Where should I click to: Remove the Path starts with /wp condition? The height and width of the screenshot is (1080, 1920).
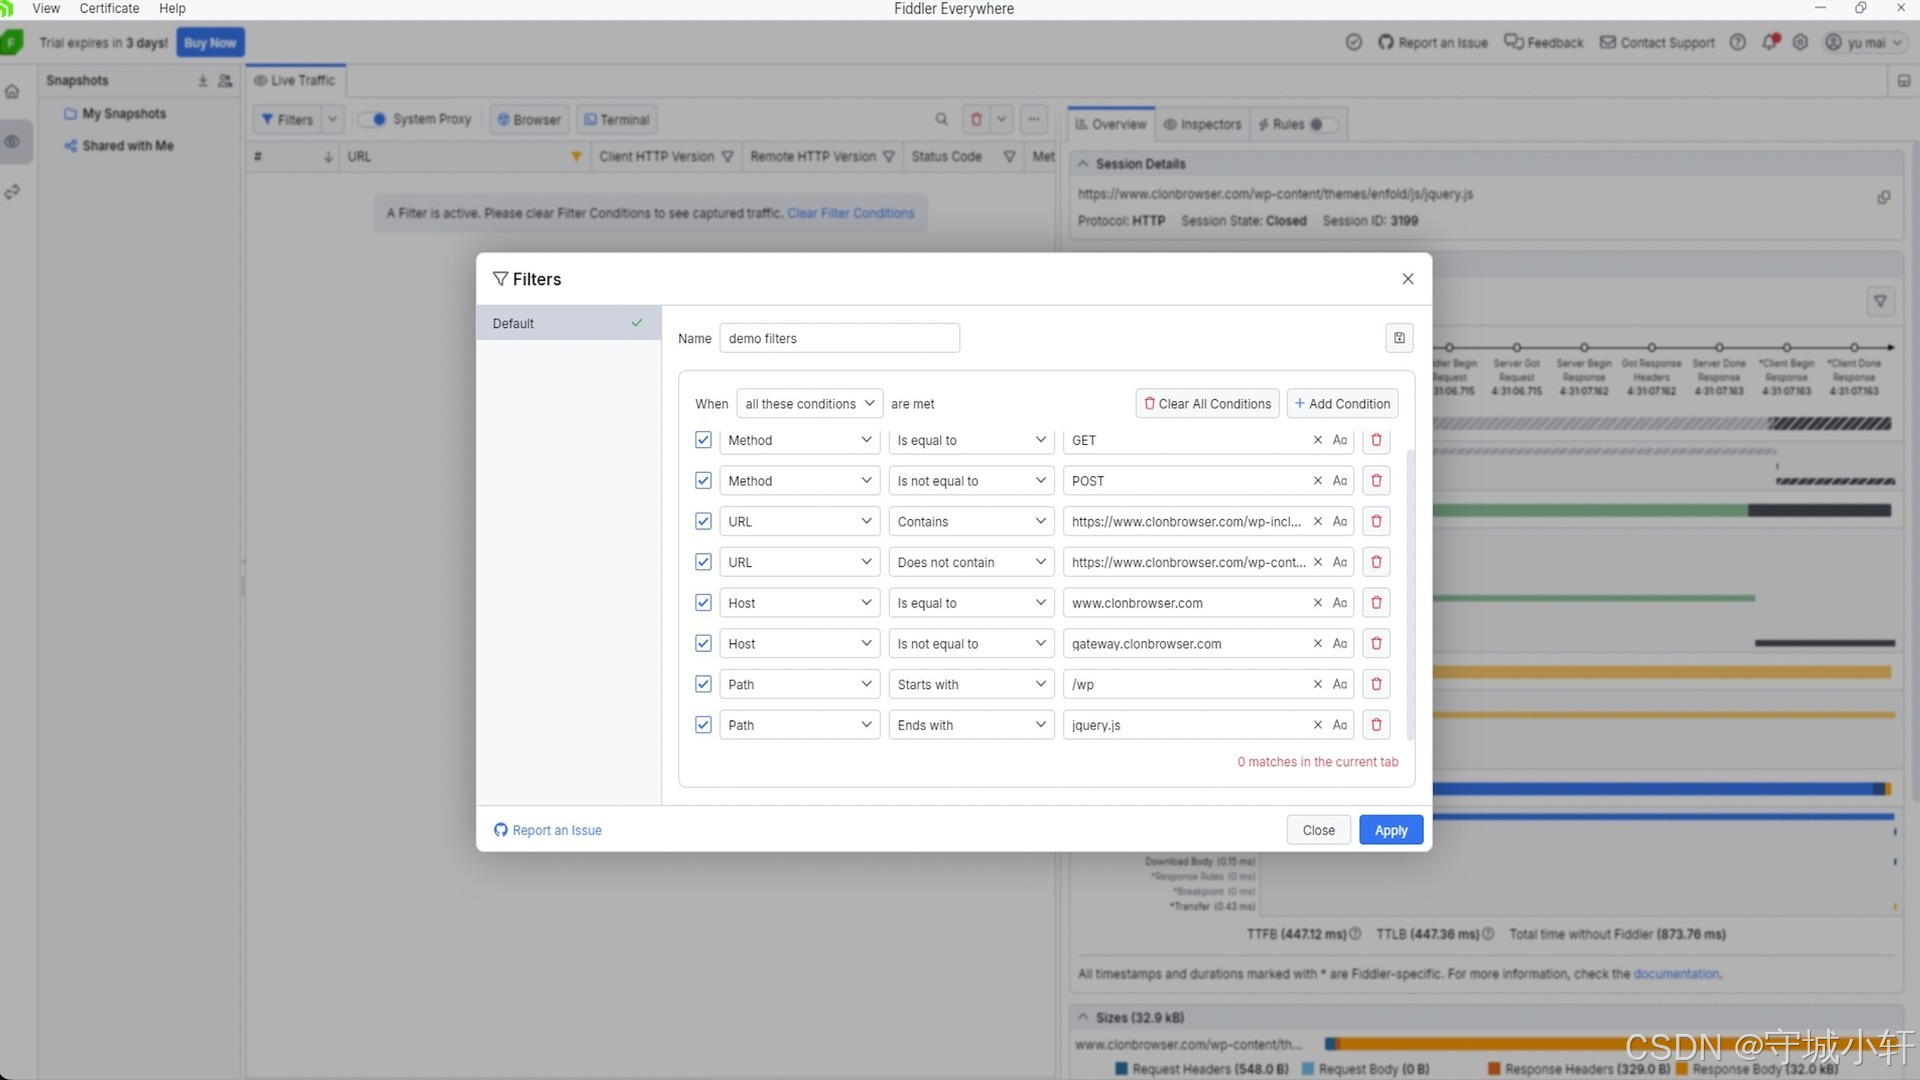click(1376, 684)
